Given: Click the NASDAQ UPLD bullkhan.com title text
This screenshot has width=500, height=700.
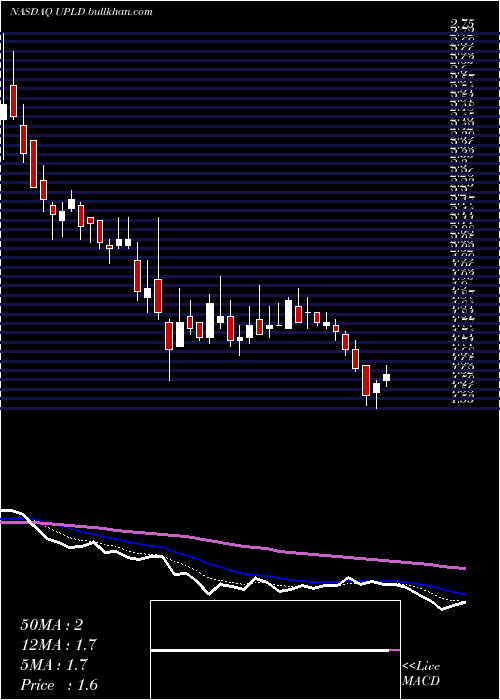Looking at the screenshot, I should [81, 12].
